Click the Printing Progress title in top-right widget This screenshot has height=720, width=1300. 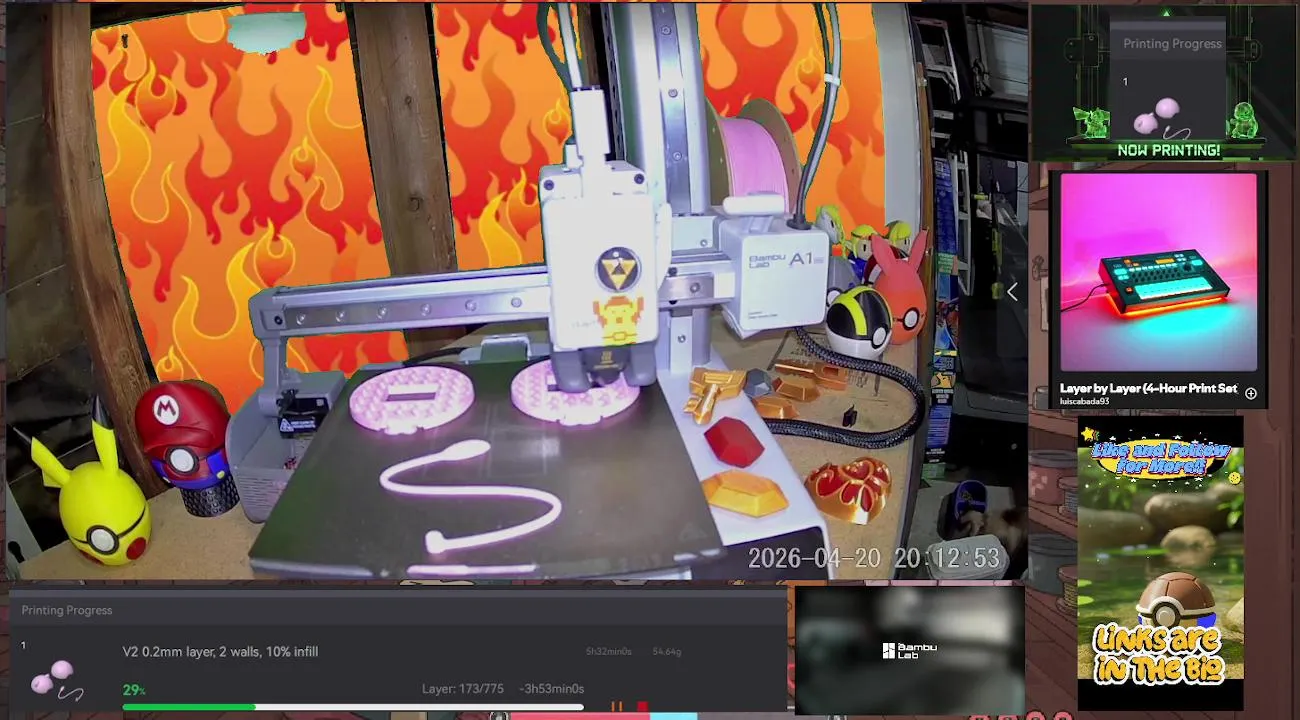click(x=1172, y=43)
